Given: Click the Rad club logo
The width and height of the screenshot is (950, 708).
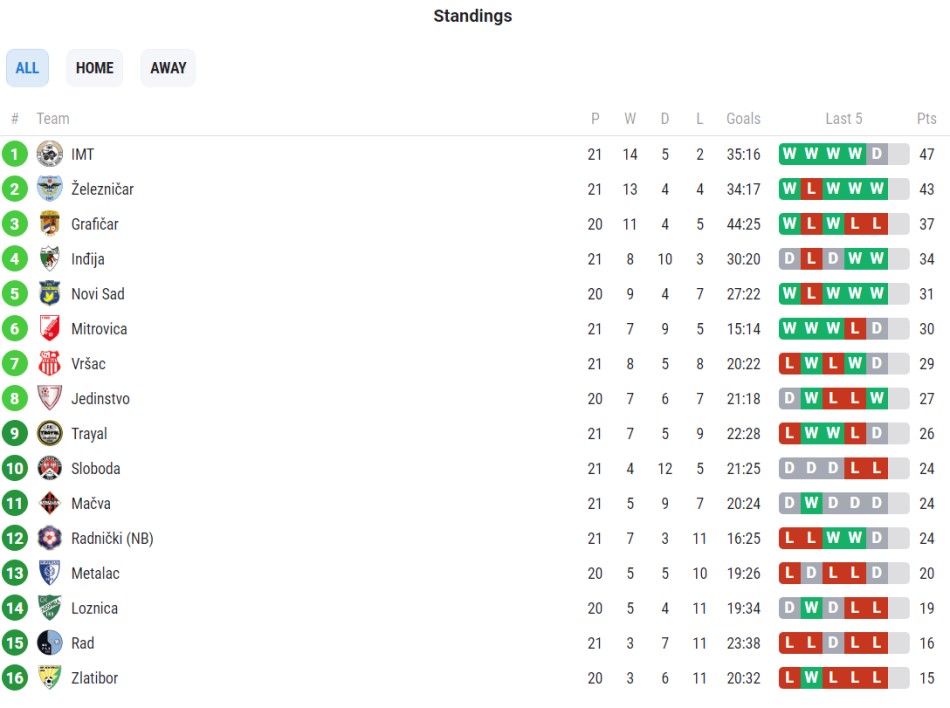Looking at the screenshot, I should click(x=50, y=643).
